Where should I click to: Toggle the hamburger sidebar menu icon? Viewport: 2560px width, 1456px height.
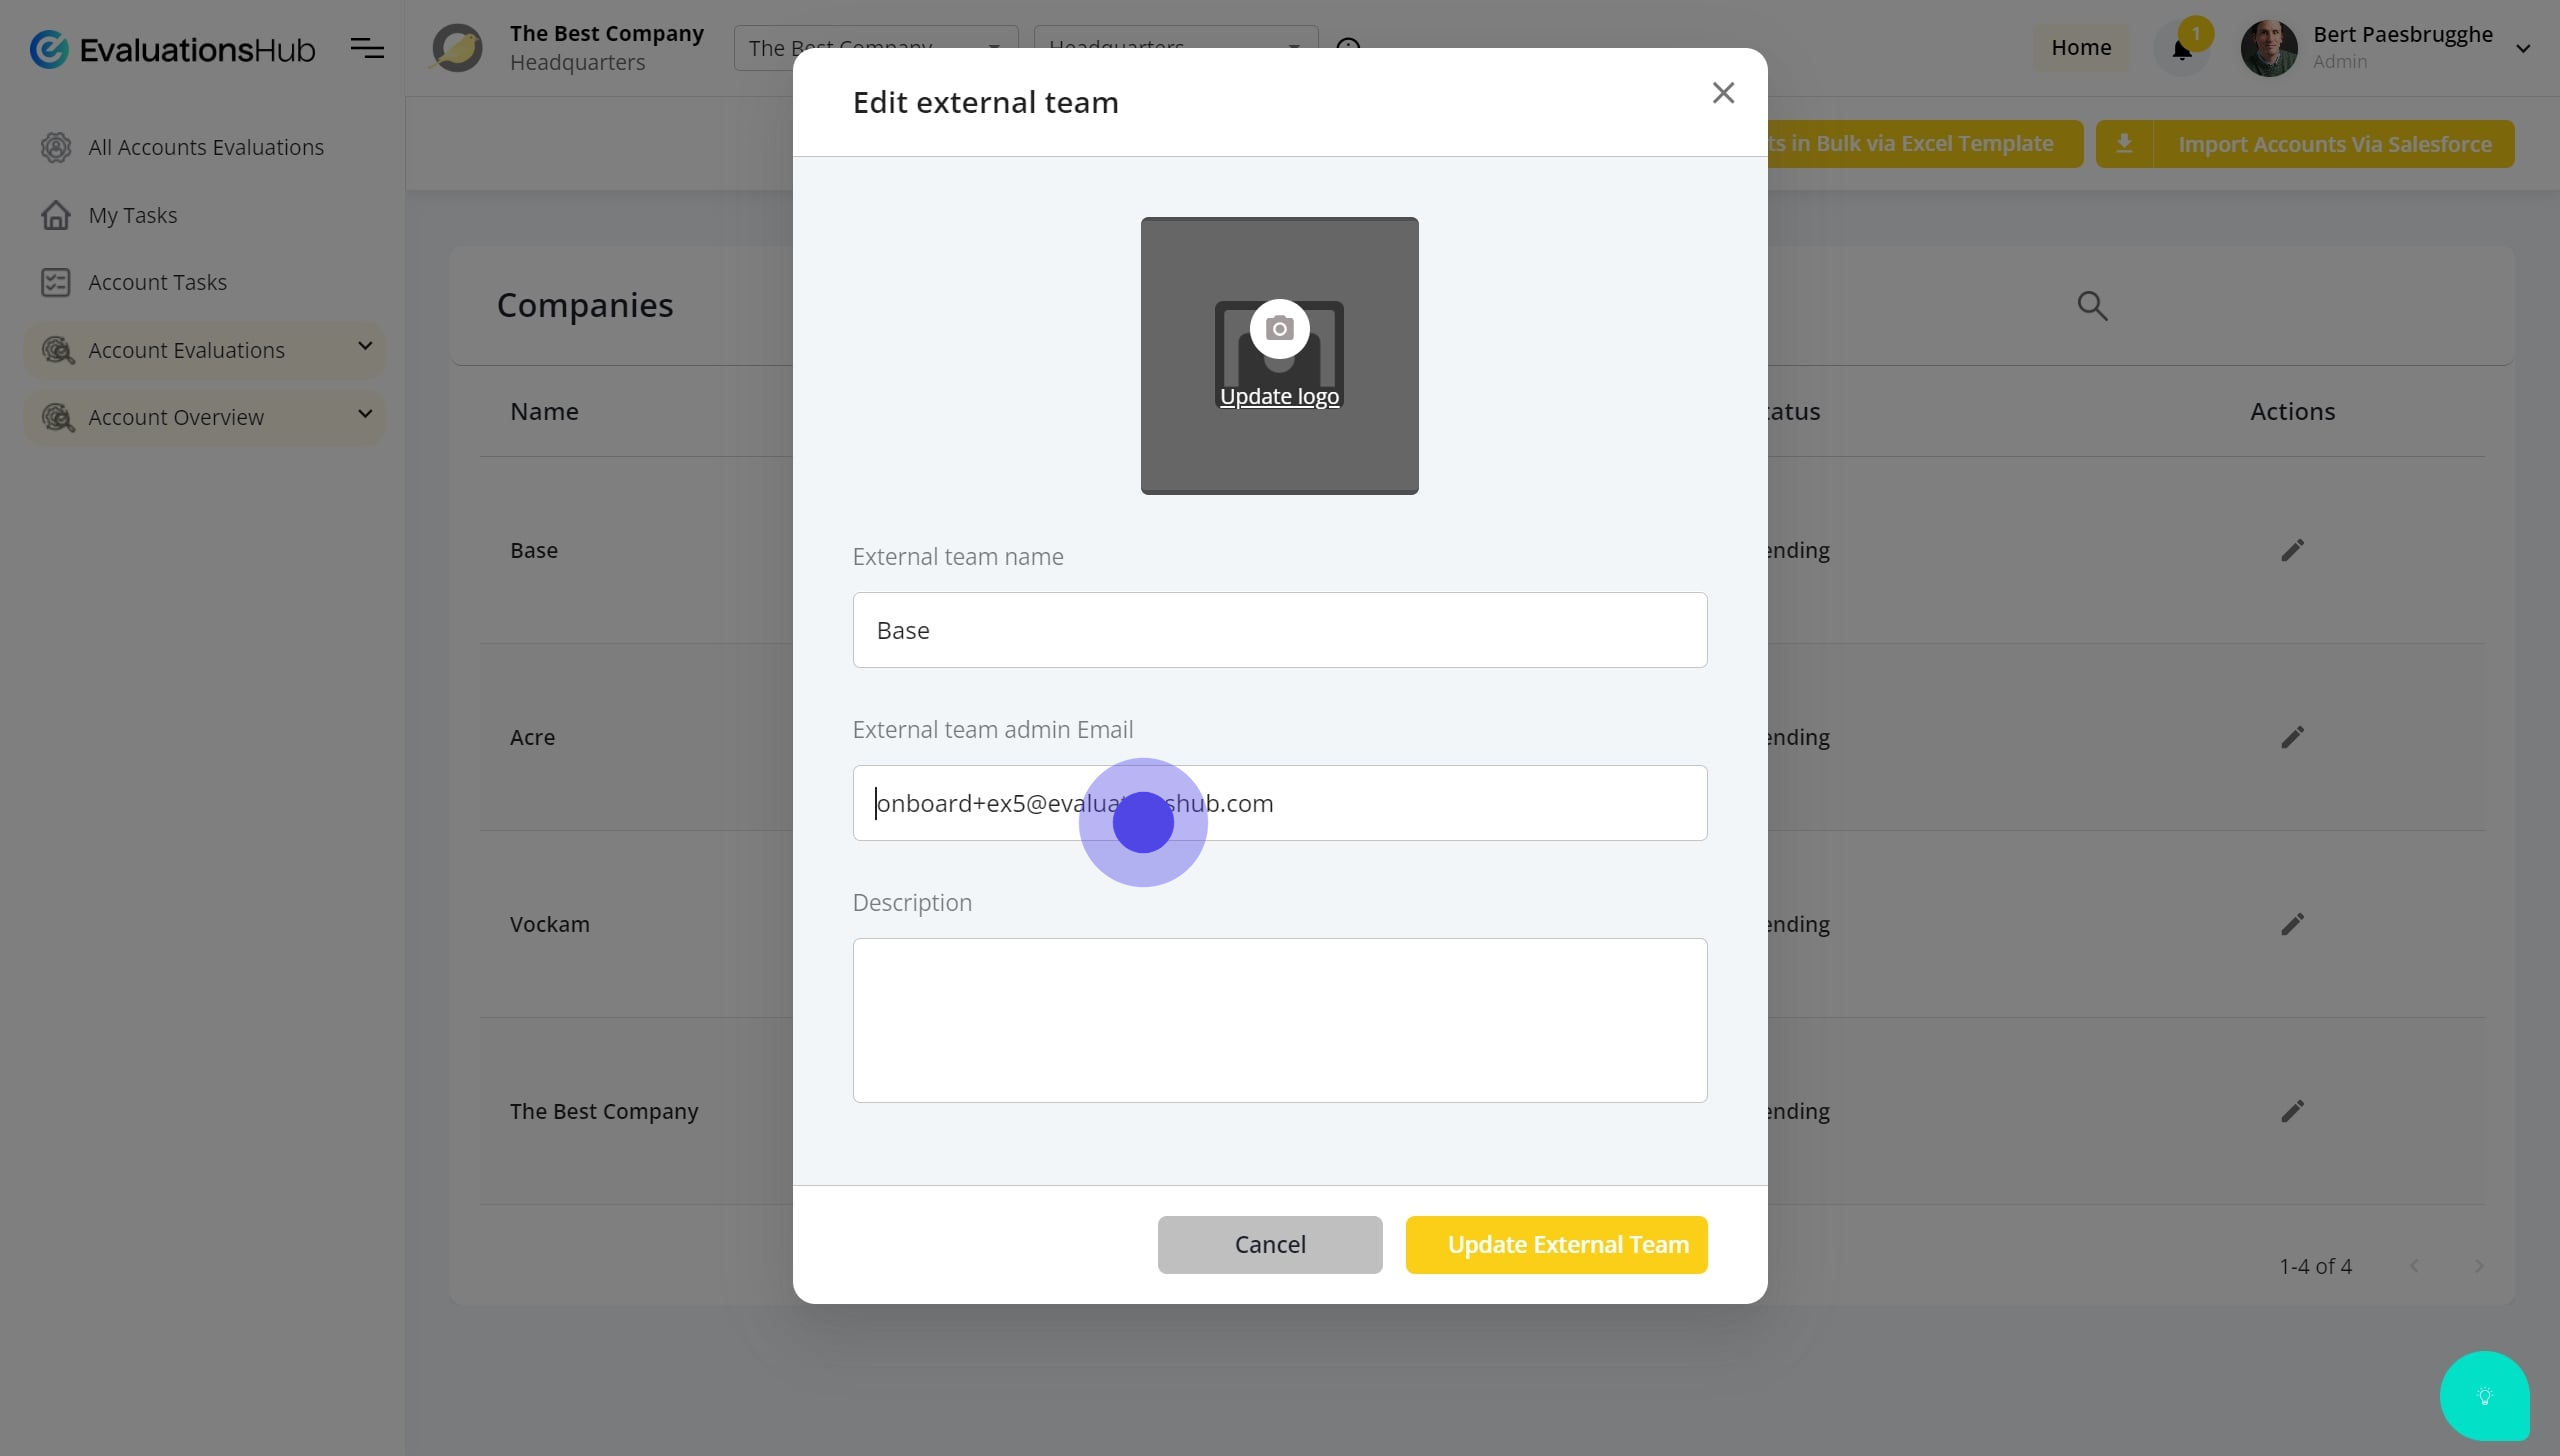(x=367, y=48)
